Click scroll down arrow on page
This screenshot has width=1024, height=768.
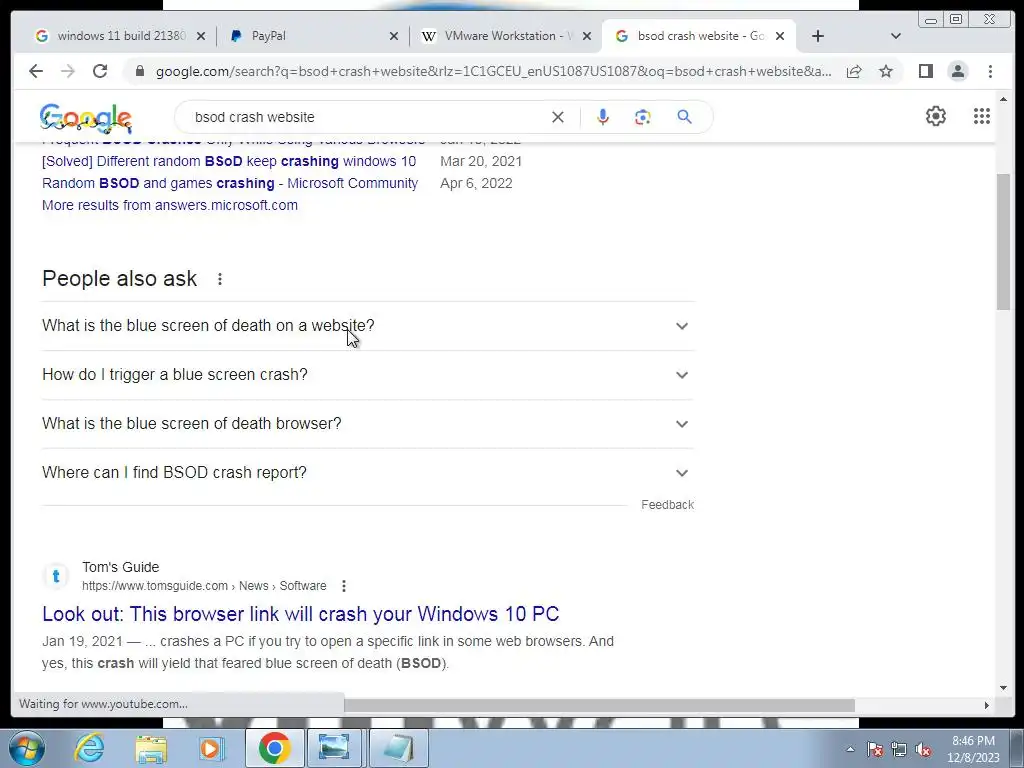click(1004, 688)
